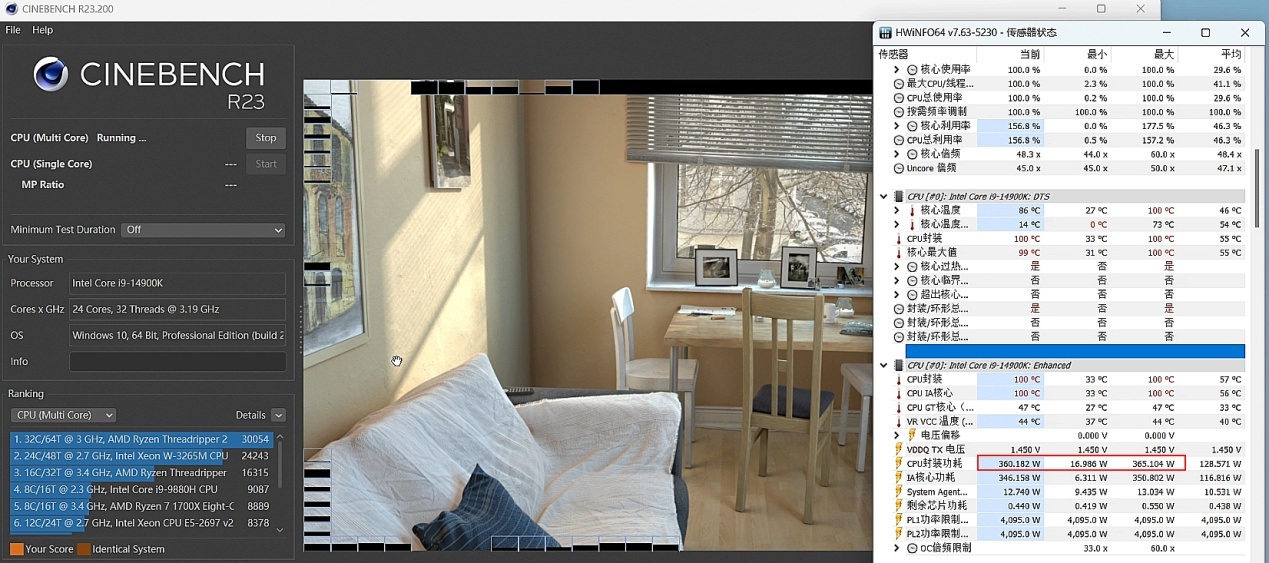Open the Help menu
The height and width of the screenshot is (563, 1269).
(x=42, y=30)
